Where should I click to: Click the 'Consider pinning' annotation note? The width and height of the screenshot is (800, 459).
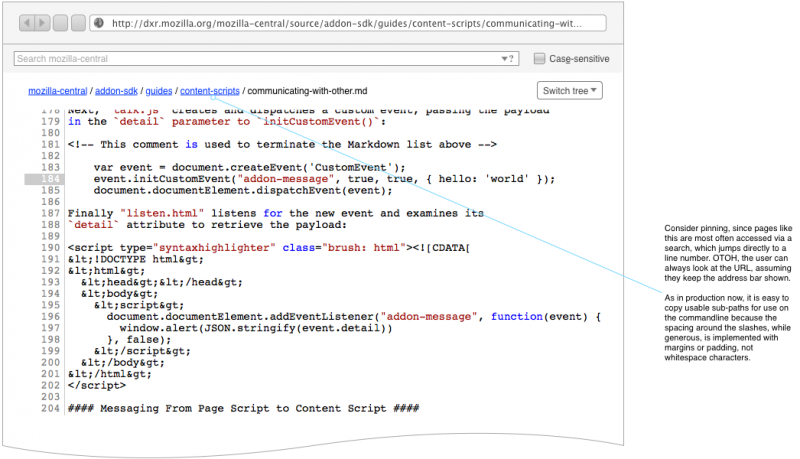coord(728,253)
